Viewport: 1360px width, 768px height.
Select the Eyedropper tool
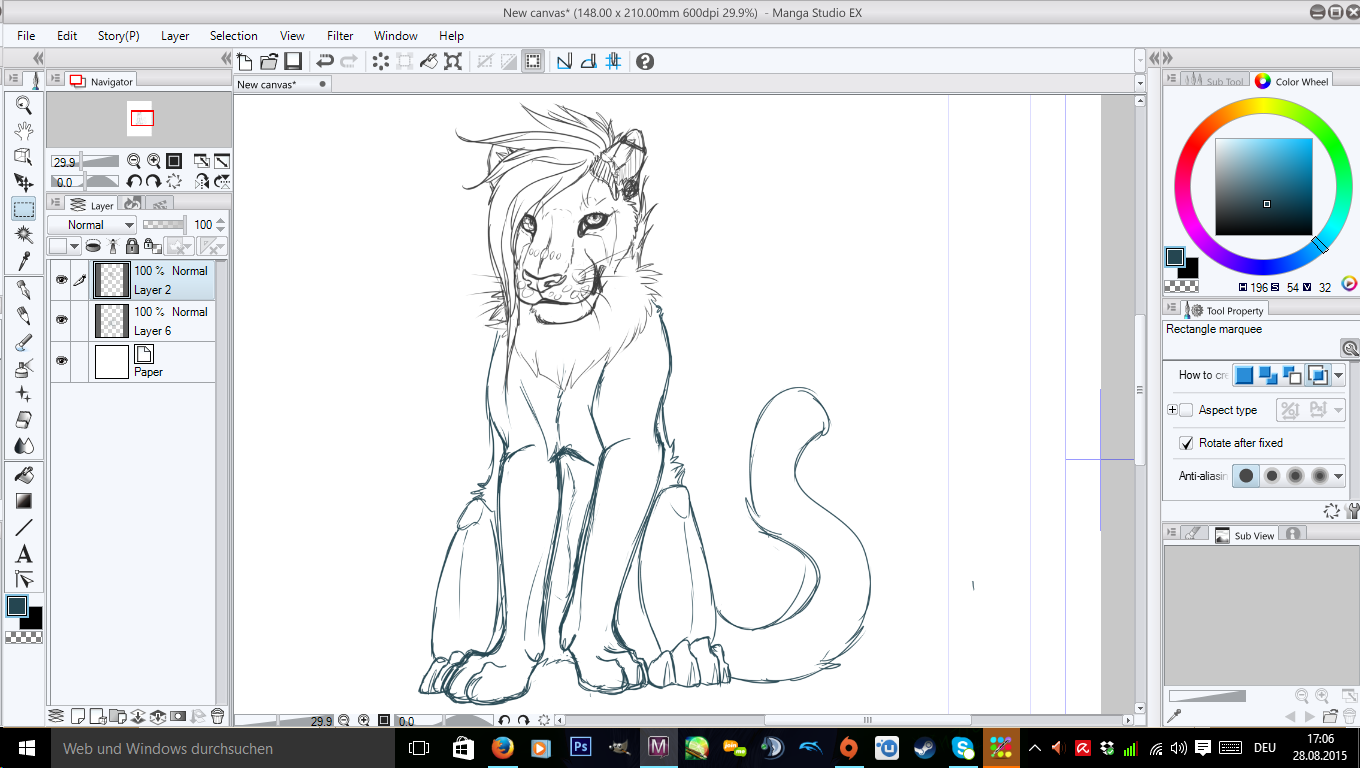(x=24, y=261)
